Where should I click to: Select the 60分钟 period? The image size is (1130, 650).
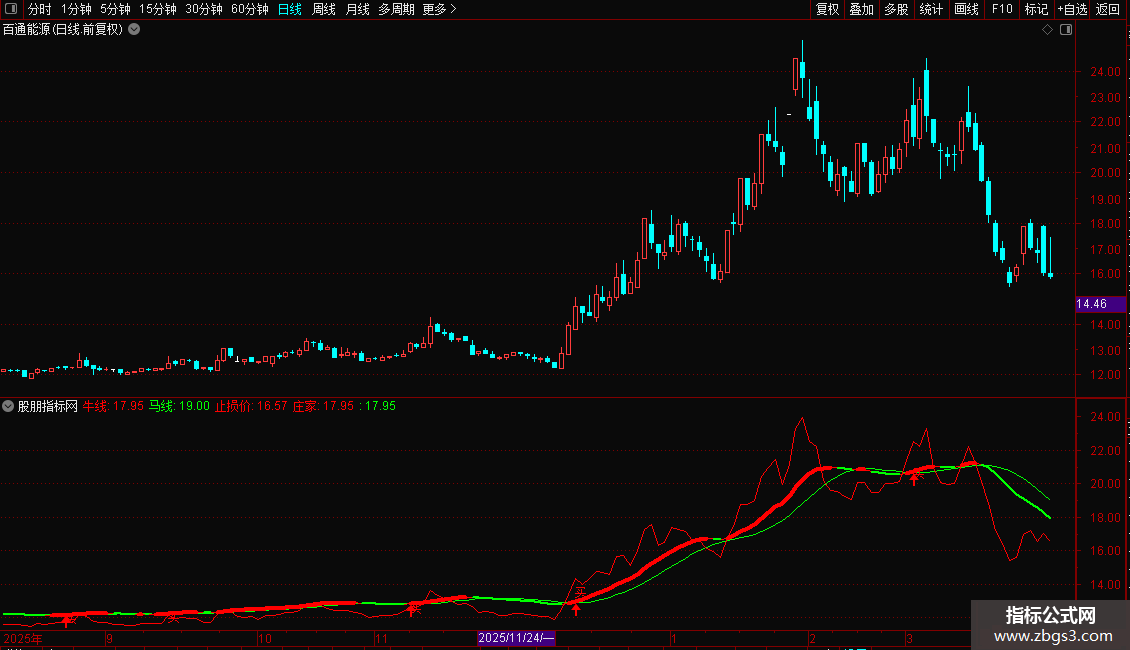tap(249, 9)
